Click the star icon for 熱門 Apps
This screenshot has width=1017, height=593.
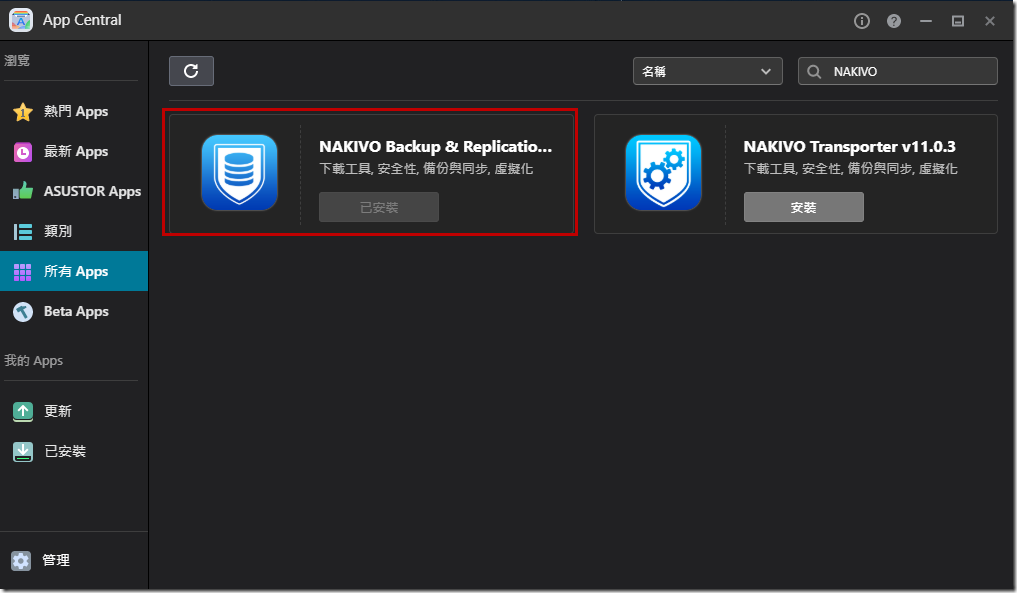click(x=23, y=112)
